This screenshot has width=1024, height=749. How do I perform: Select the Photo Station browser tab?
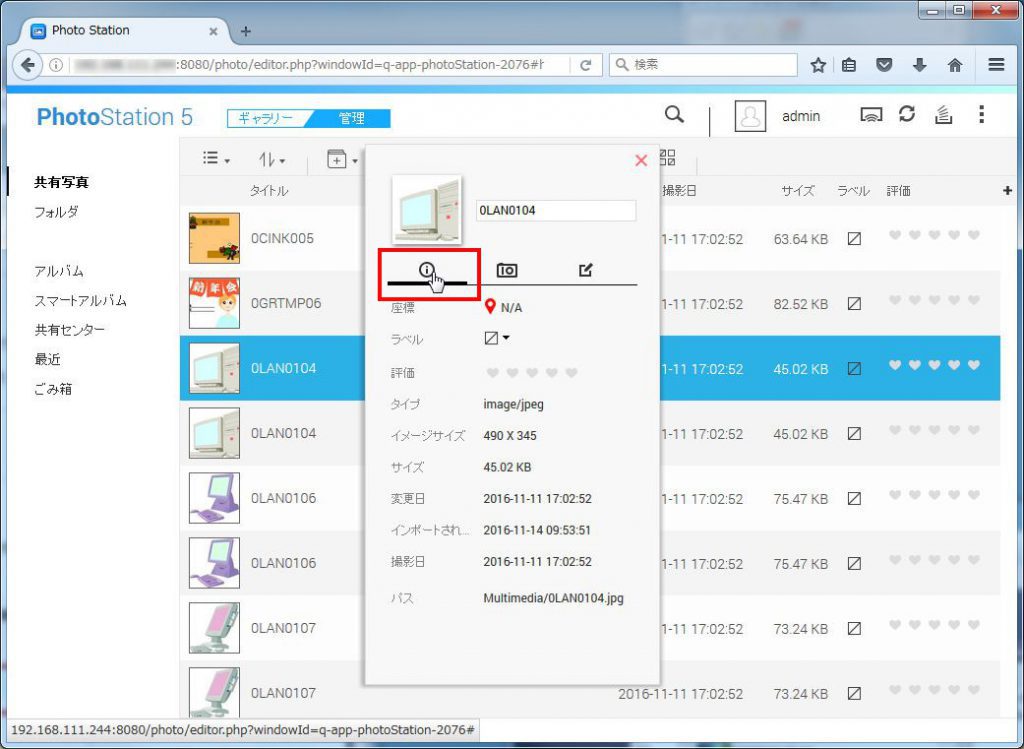124,31
